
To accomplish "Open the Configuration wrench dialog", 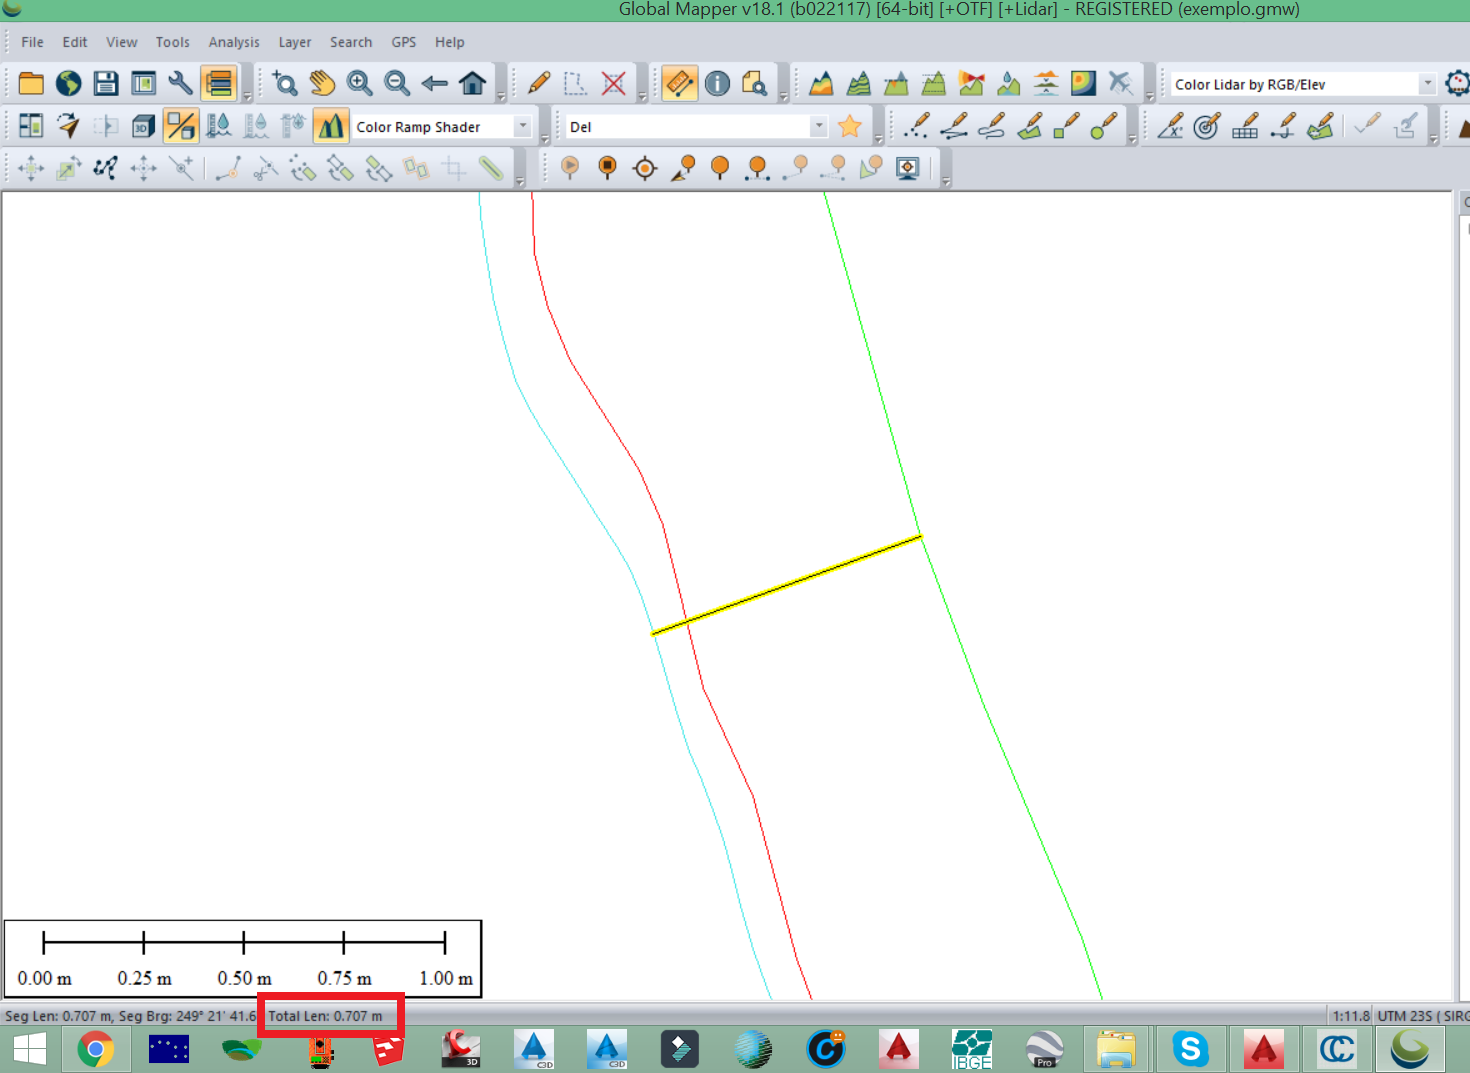I will [181, 83].
